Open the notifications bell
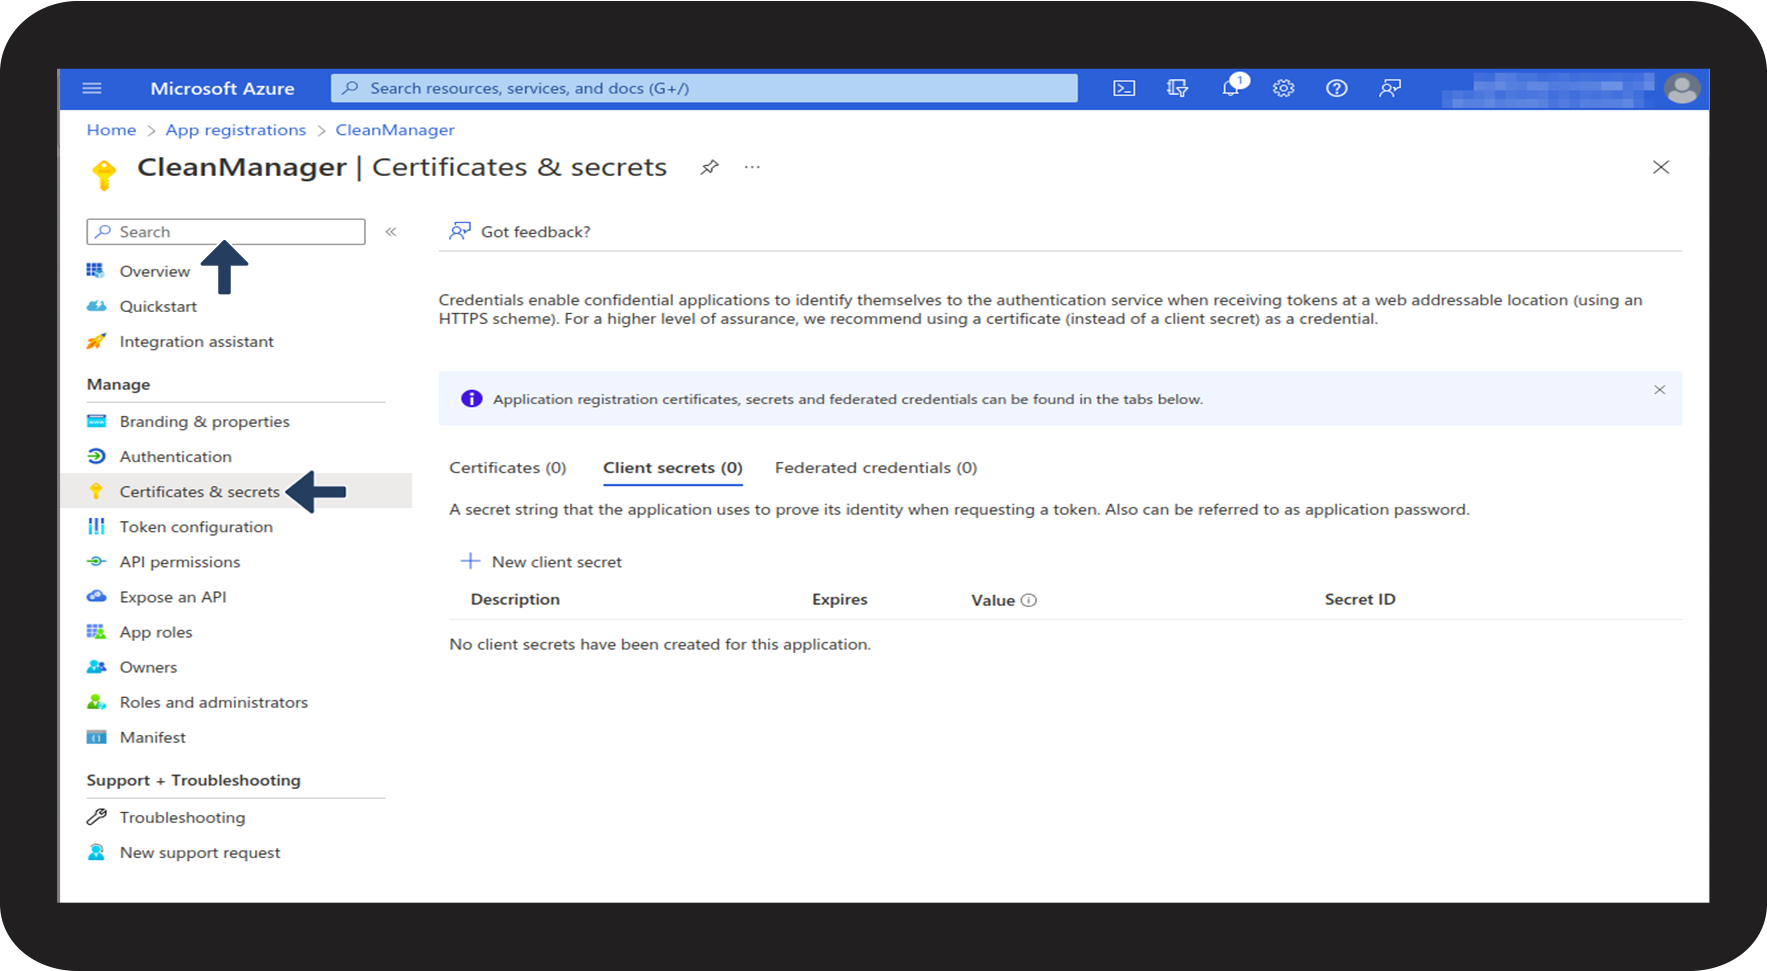This screenshot has width=1767, height=971. tap(1230, 88)
